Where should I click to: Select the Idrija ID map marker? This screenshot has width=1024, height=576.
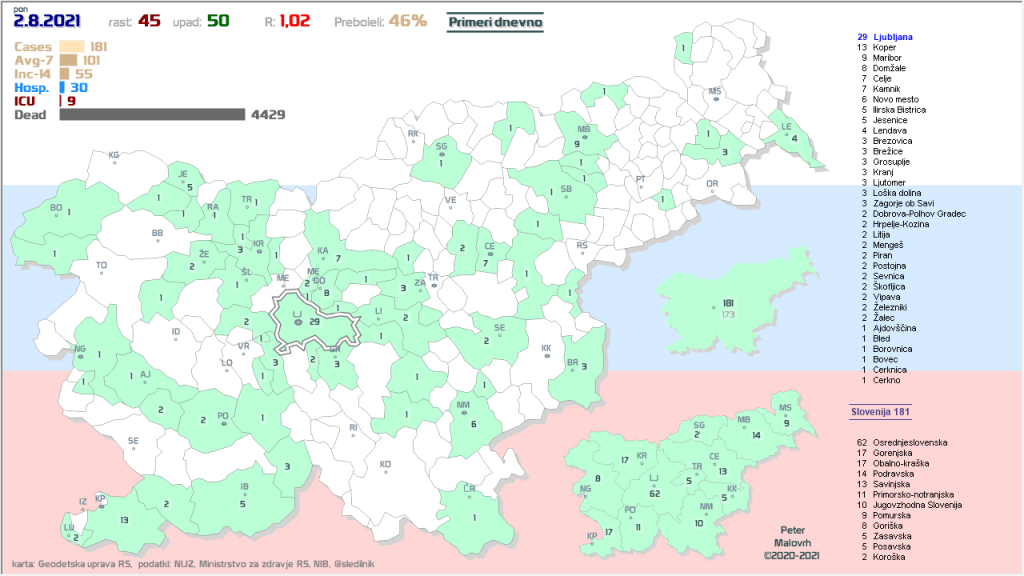176,335
